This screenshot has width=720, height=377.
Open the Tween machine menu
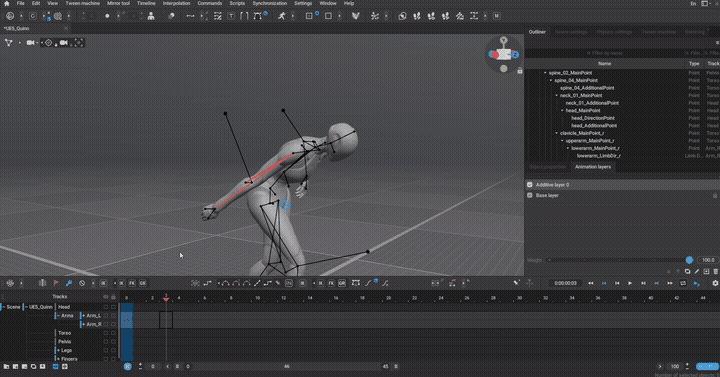tap(83, 3)
